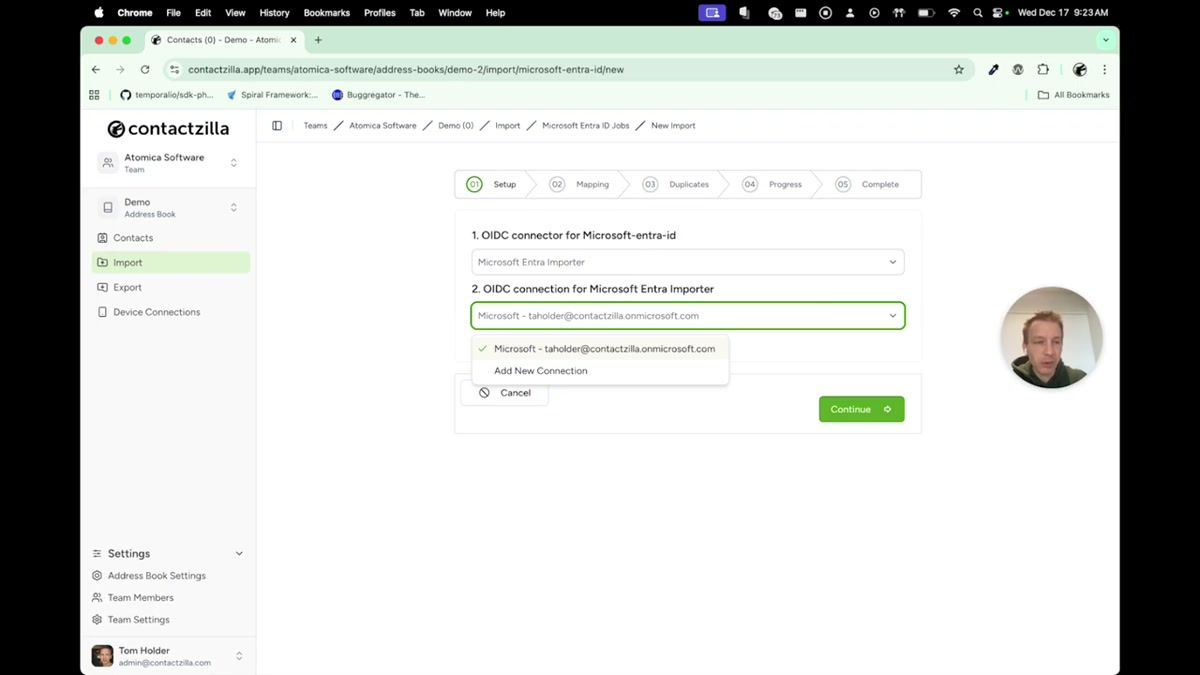Collapse the Settings section in the sidebar
The width and height of the screenshot is (1200, 675).
pyautogui.click(x=238, y=553)
